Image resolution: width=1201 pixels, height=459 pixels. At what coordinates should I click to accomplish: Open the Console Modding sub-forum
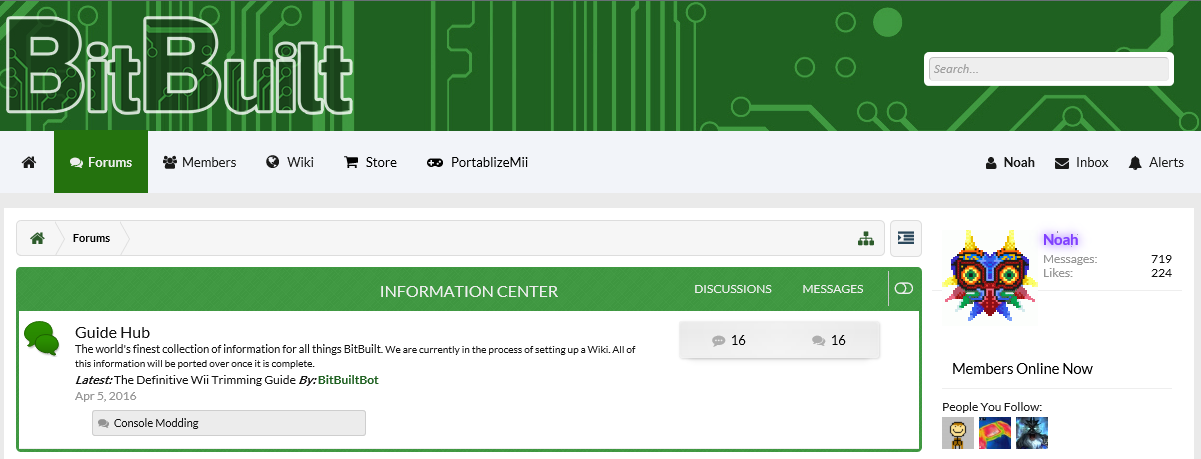coord(228,423)
